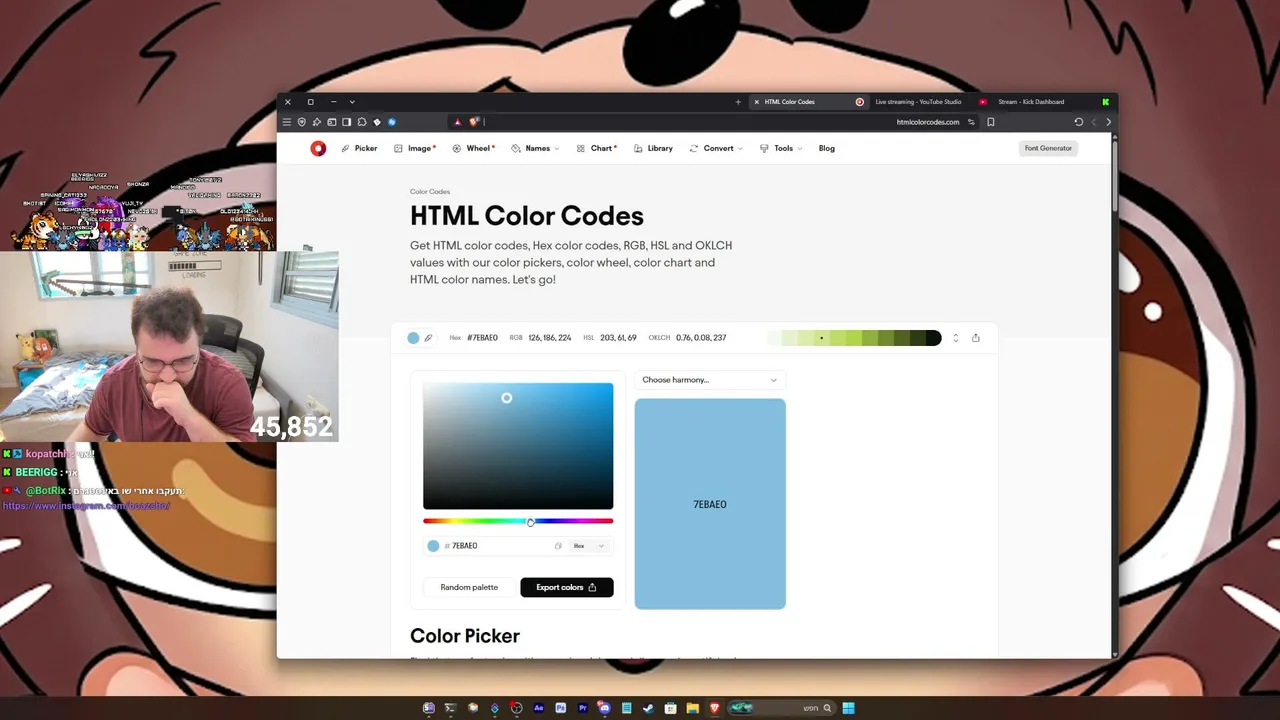Click the OKLCH value 0.76, 0.08, 237
This screenshot has width=1280, height=720.
pos(701,338)
